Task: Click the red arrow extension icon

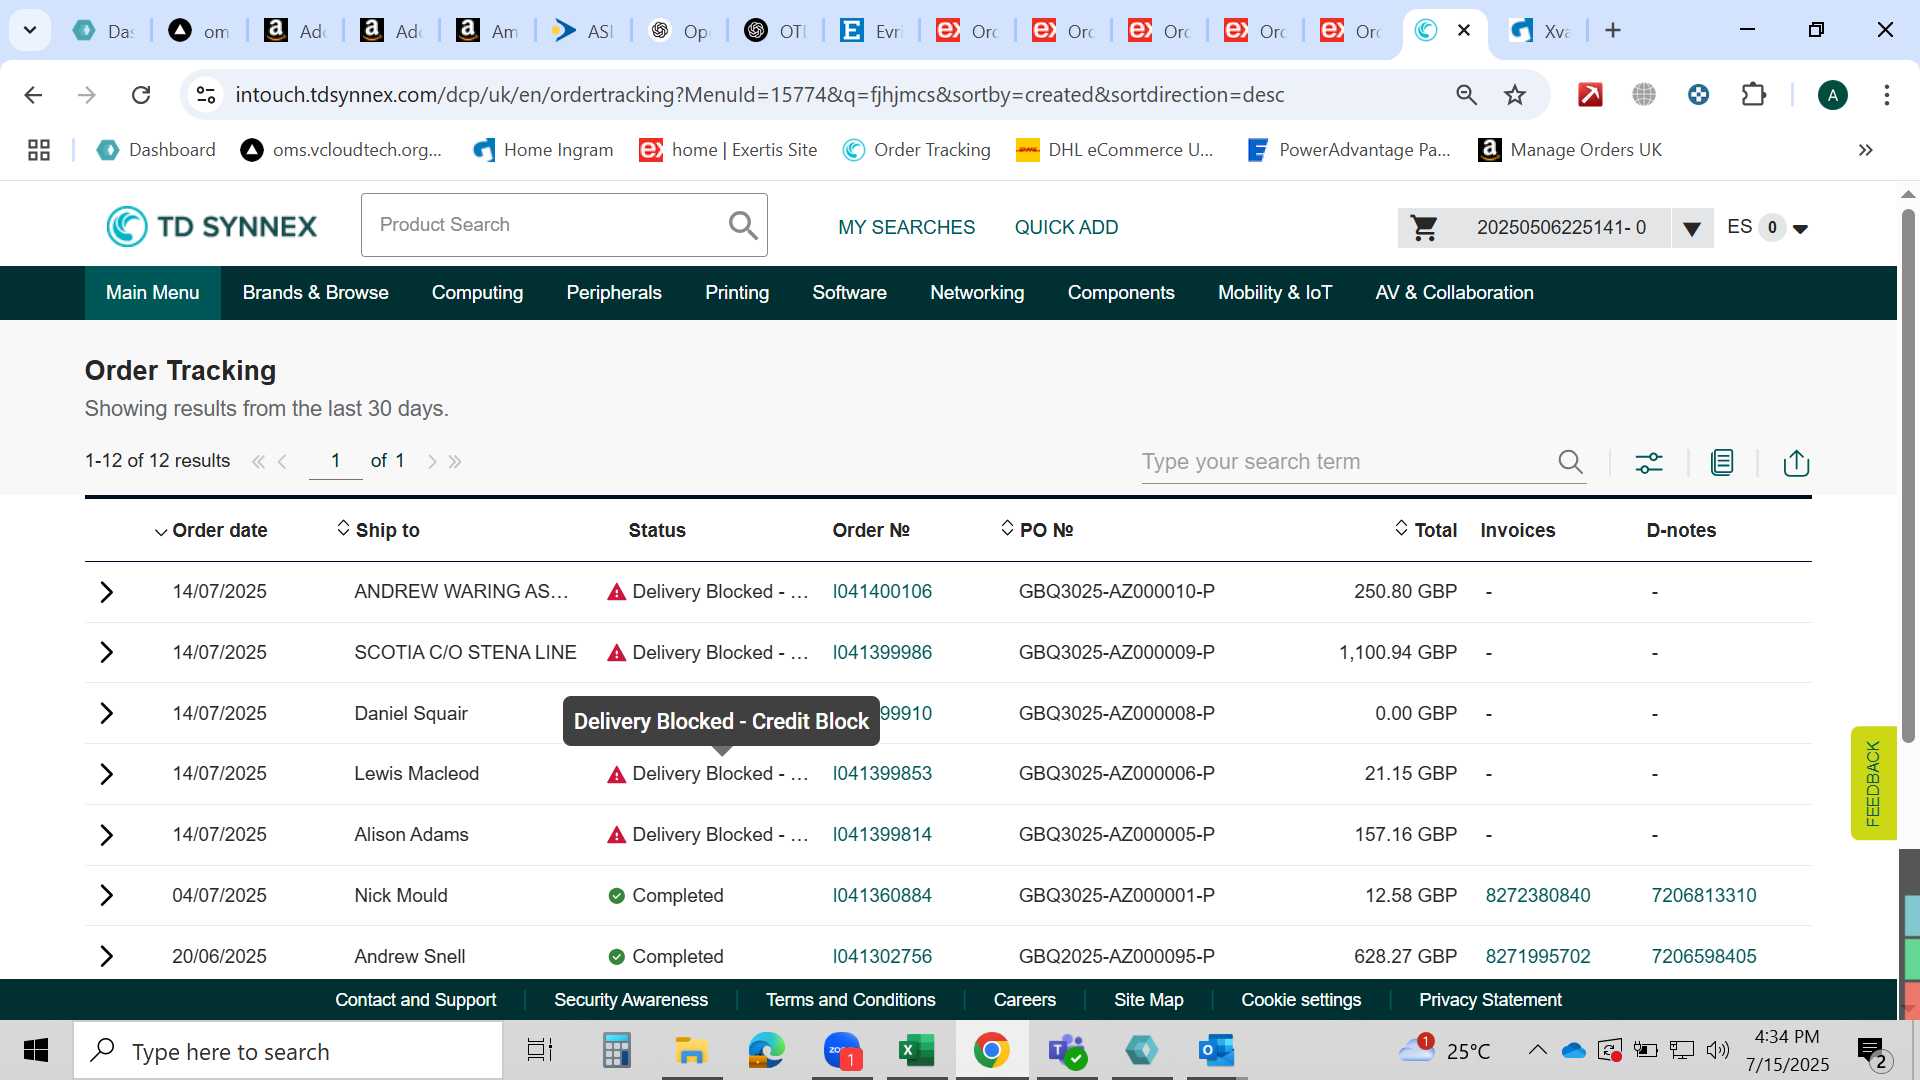Action: (x=1590, y=95)
